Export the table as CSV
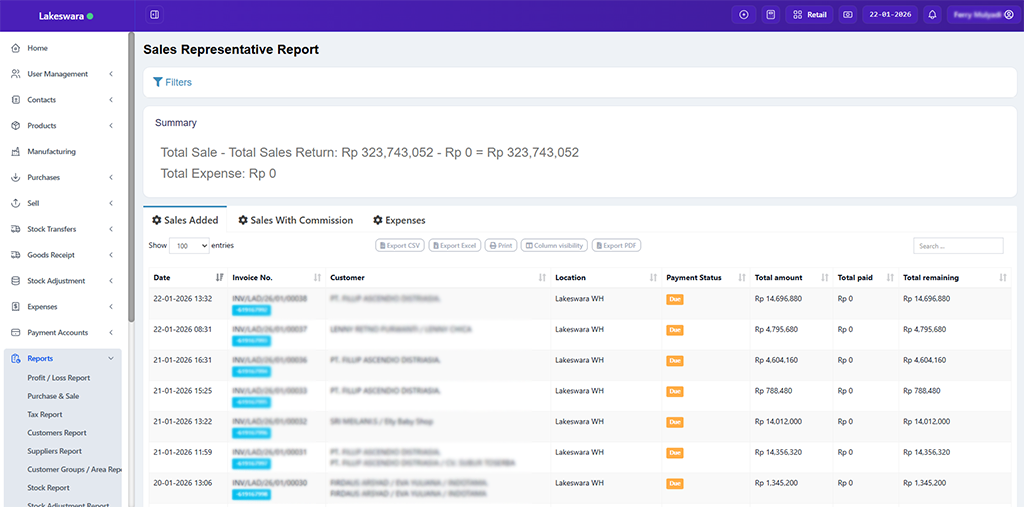 click(x=399, y=245)
